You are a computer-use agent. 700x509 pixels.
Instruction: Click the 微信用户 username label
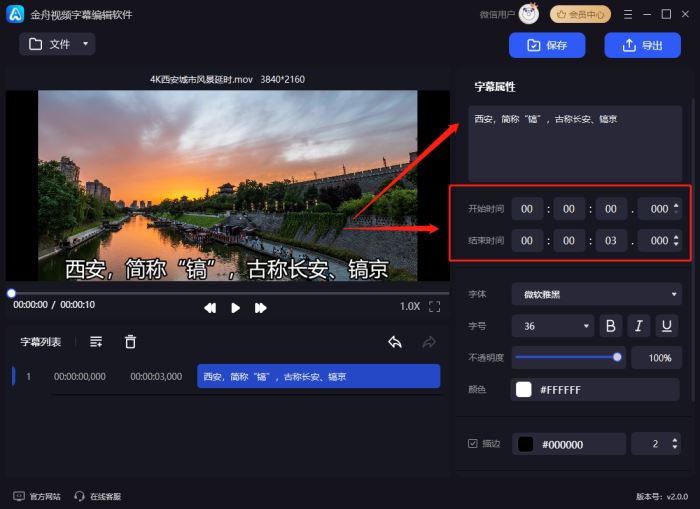497,15
